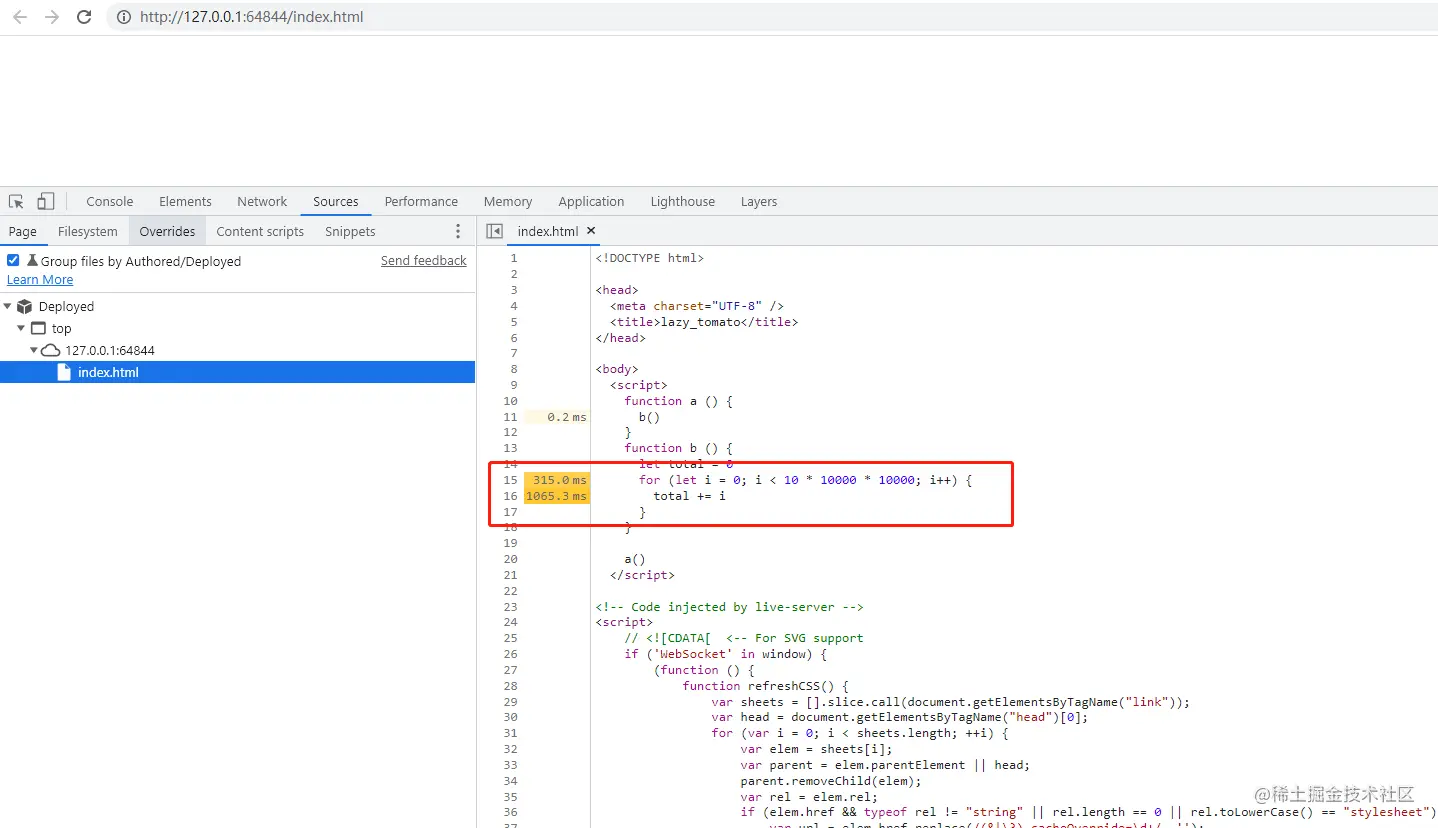Click the meta charset code line
This screenshot has width=1438, height=828.
coord(697,306)
